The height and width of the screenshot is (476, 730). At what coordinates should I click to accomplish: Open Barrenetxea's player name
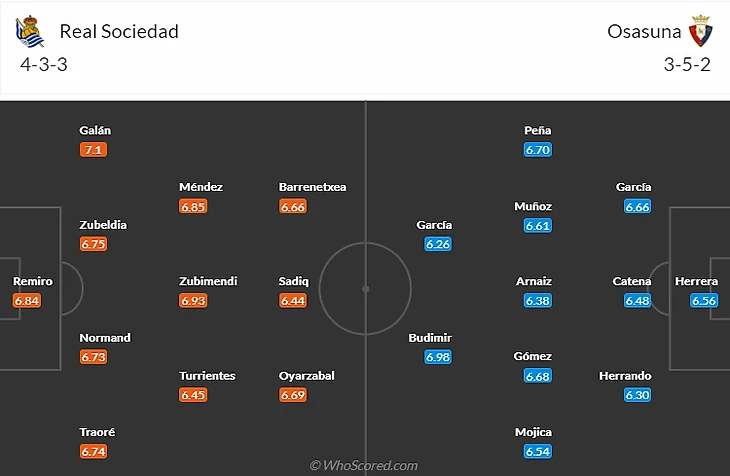tap(313, 187)
